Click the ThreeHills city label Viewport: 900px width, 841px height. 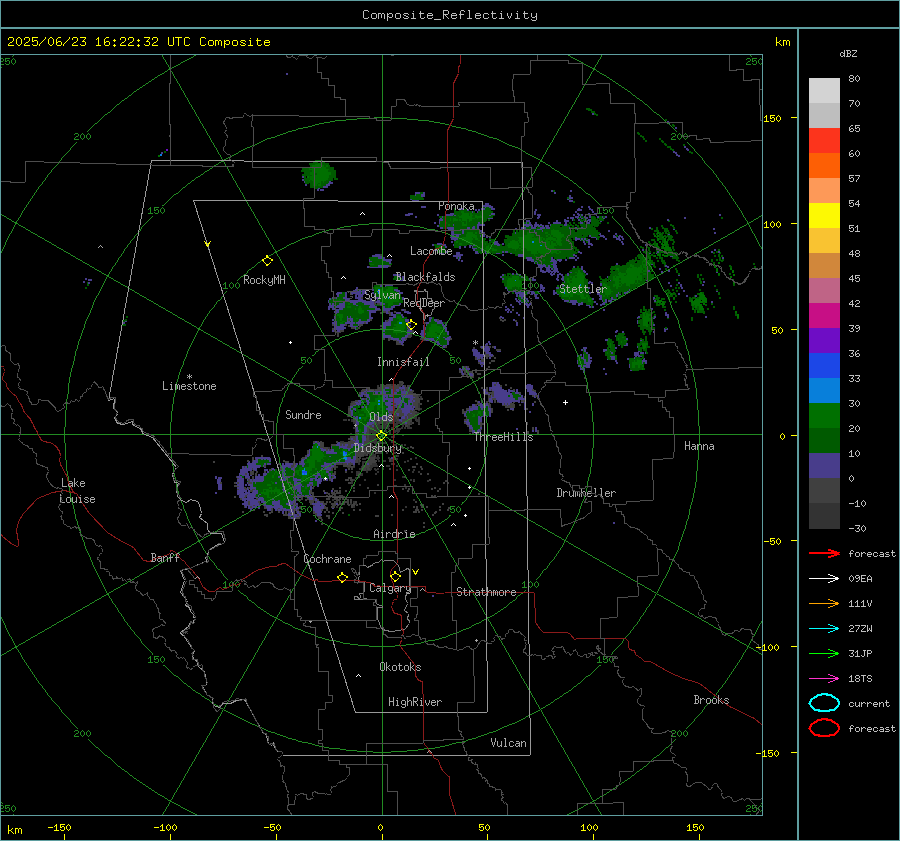click(503, 437)
